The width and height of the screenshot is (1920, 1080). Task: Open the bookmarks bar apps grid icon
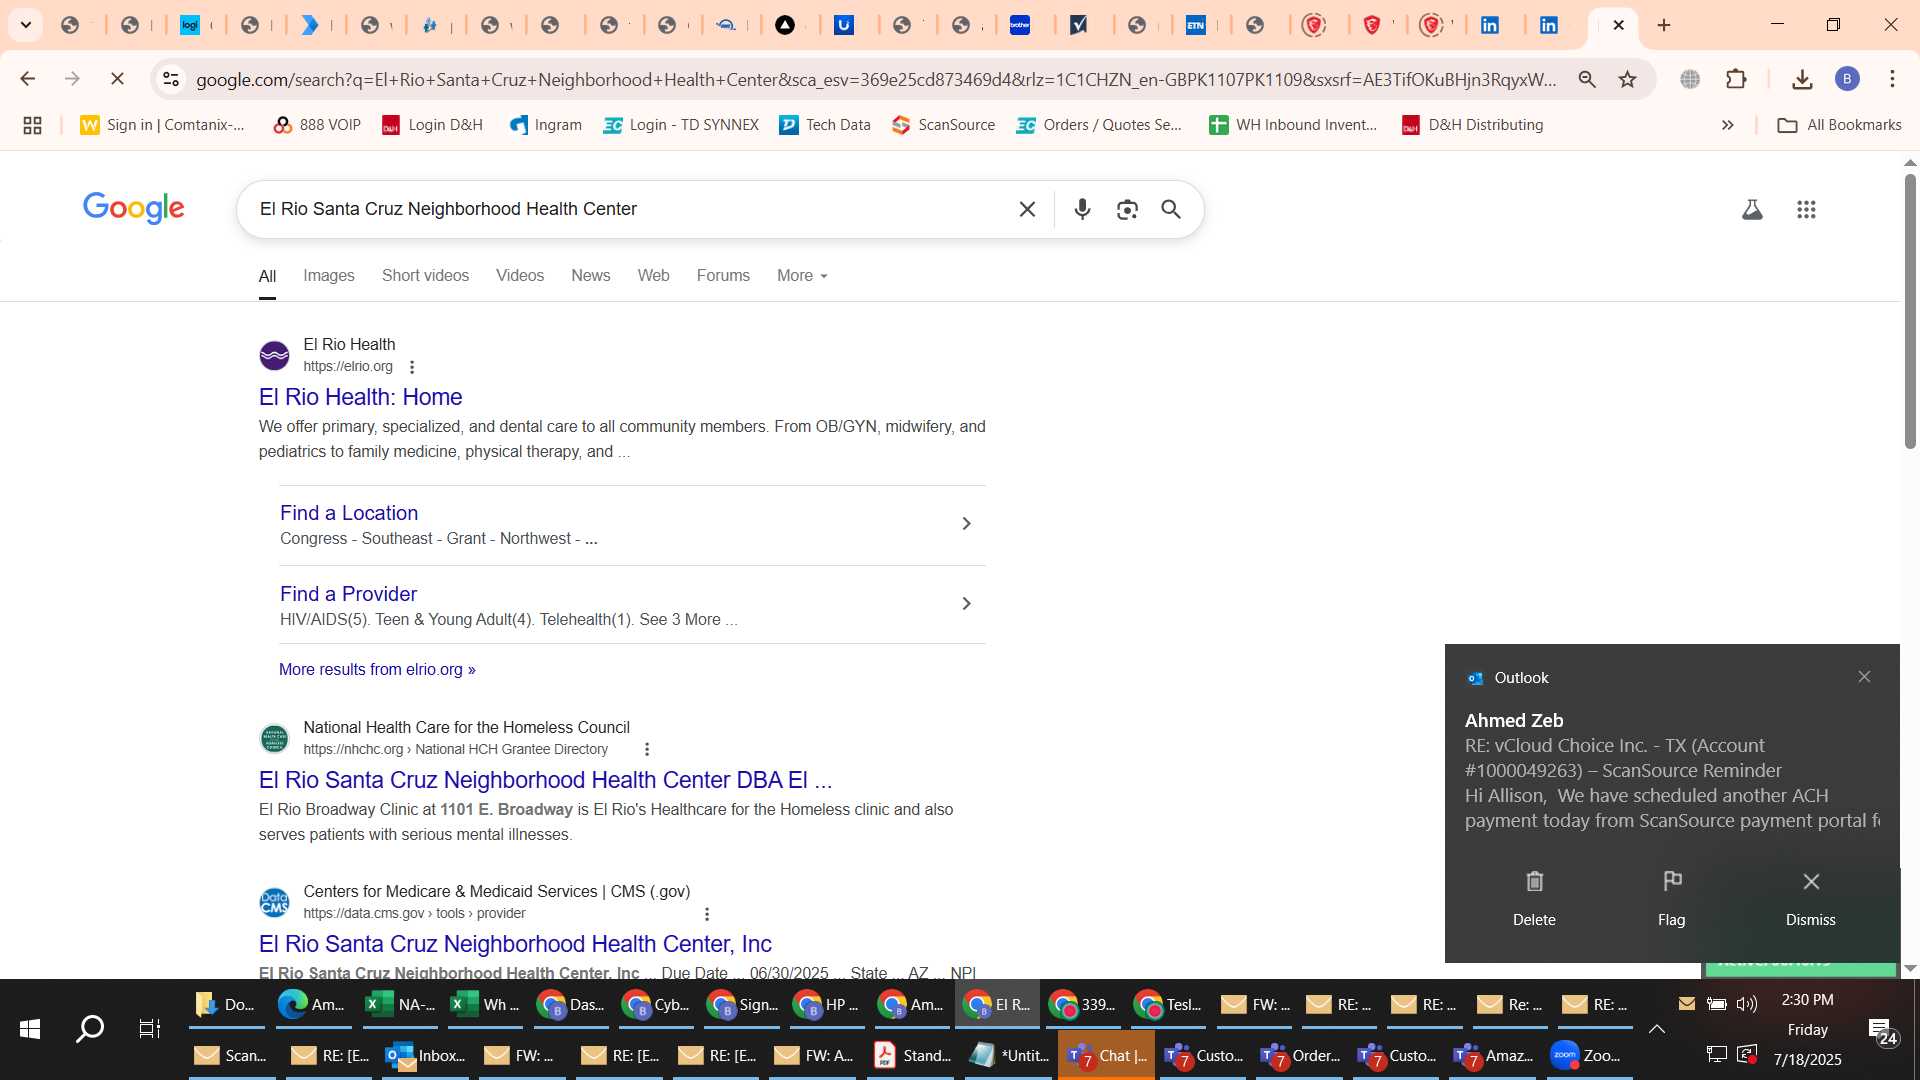[x=32, y=125]
